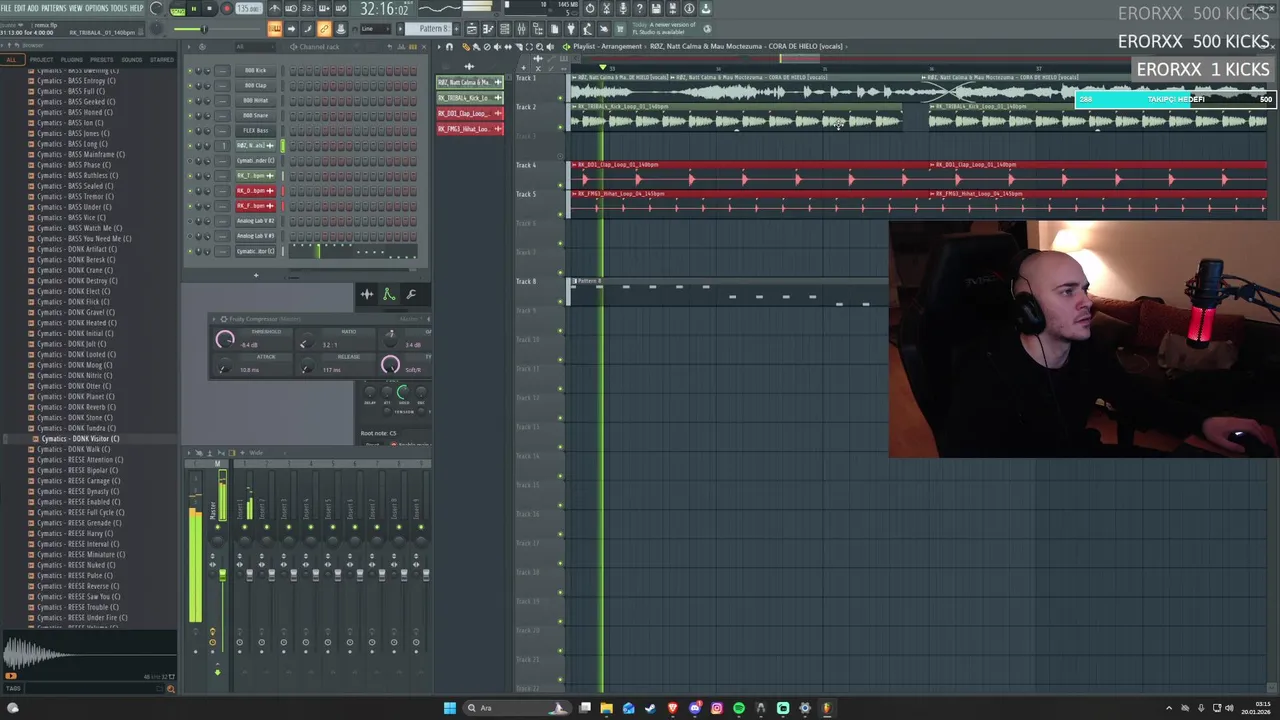Screen dimensions: 1280x720
Task: Open the graph editor icon in Channel rack
Action: (x=401, y=47)
